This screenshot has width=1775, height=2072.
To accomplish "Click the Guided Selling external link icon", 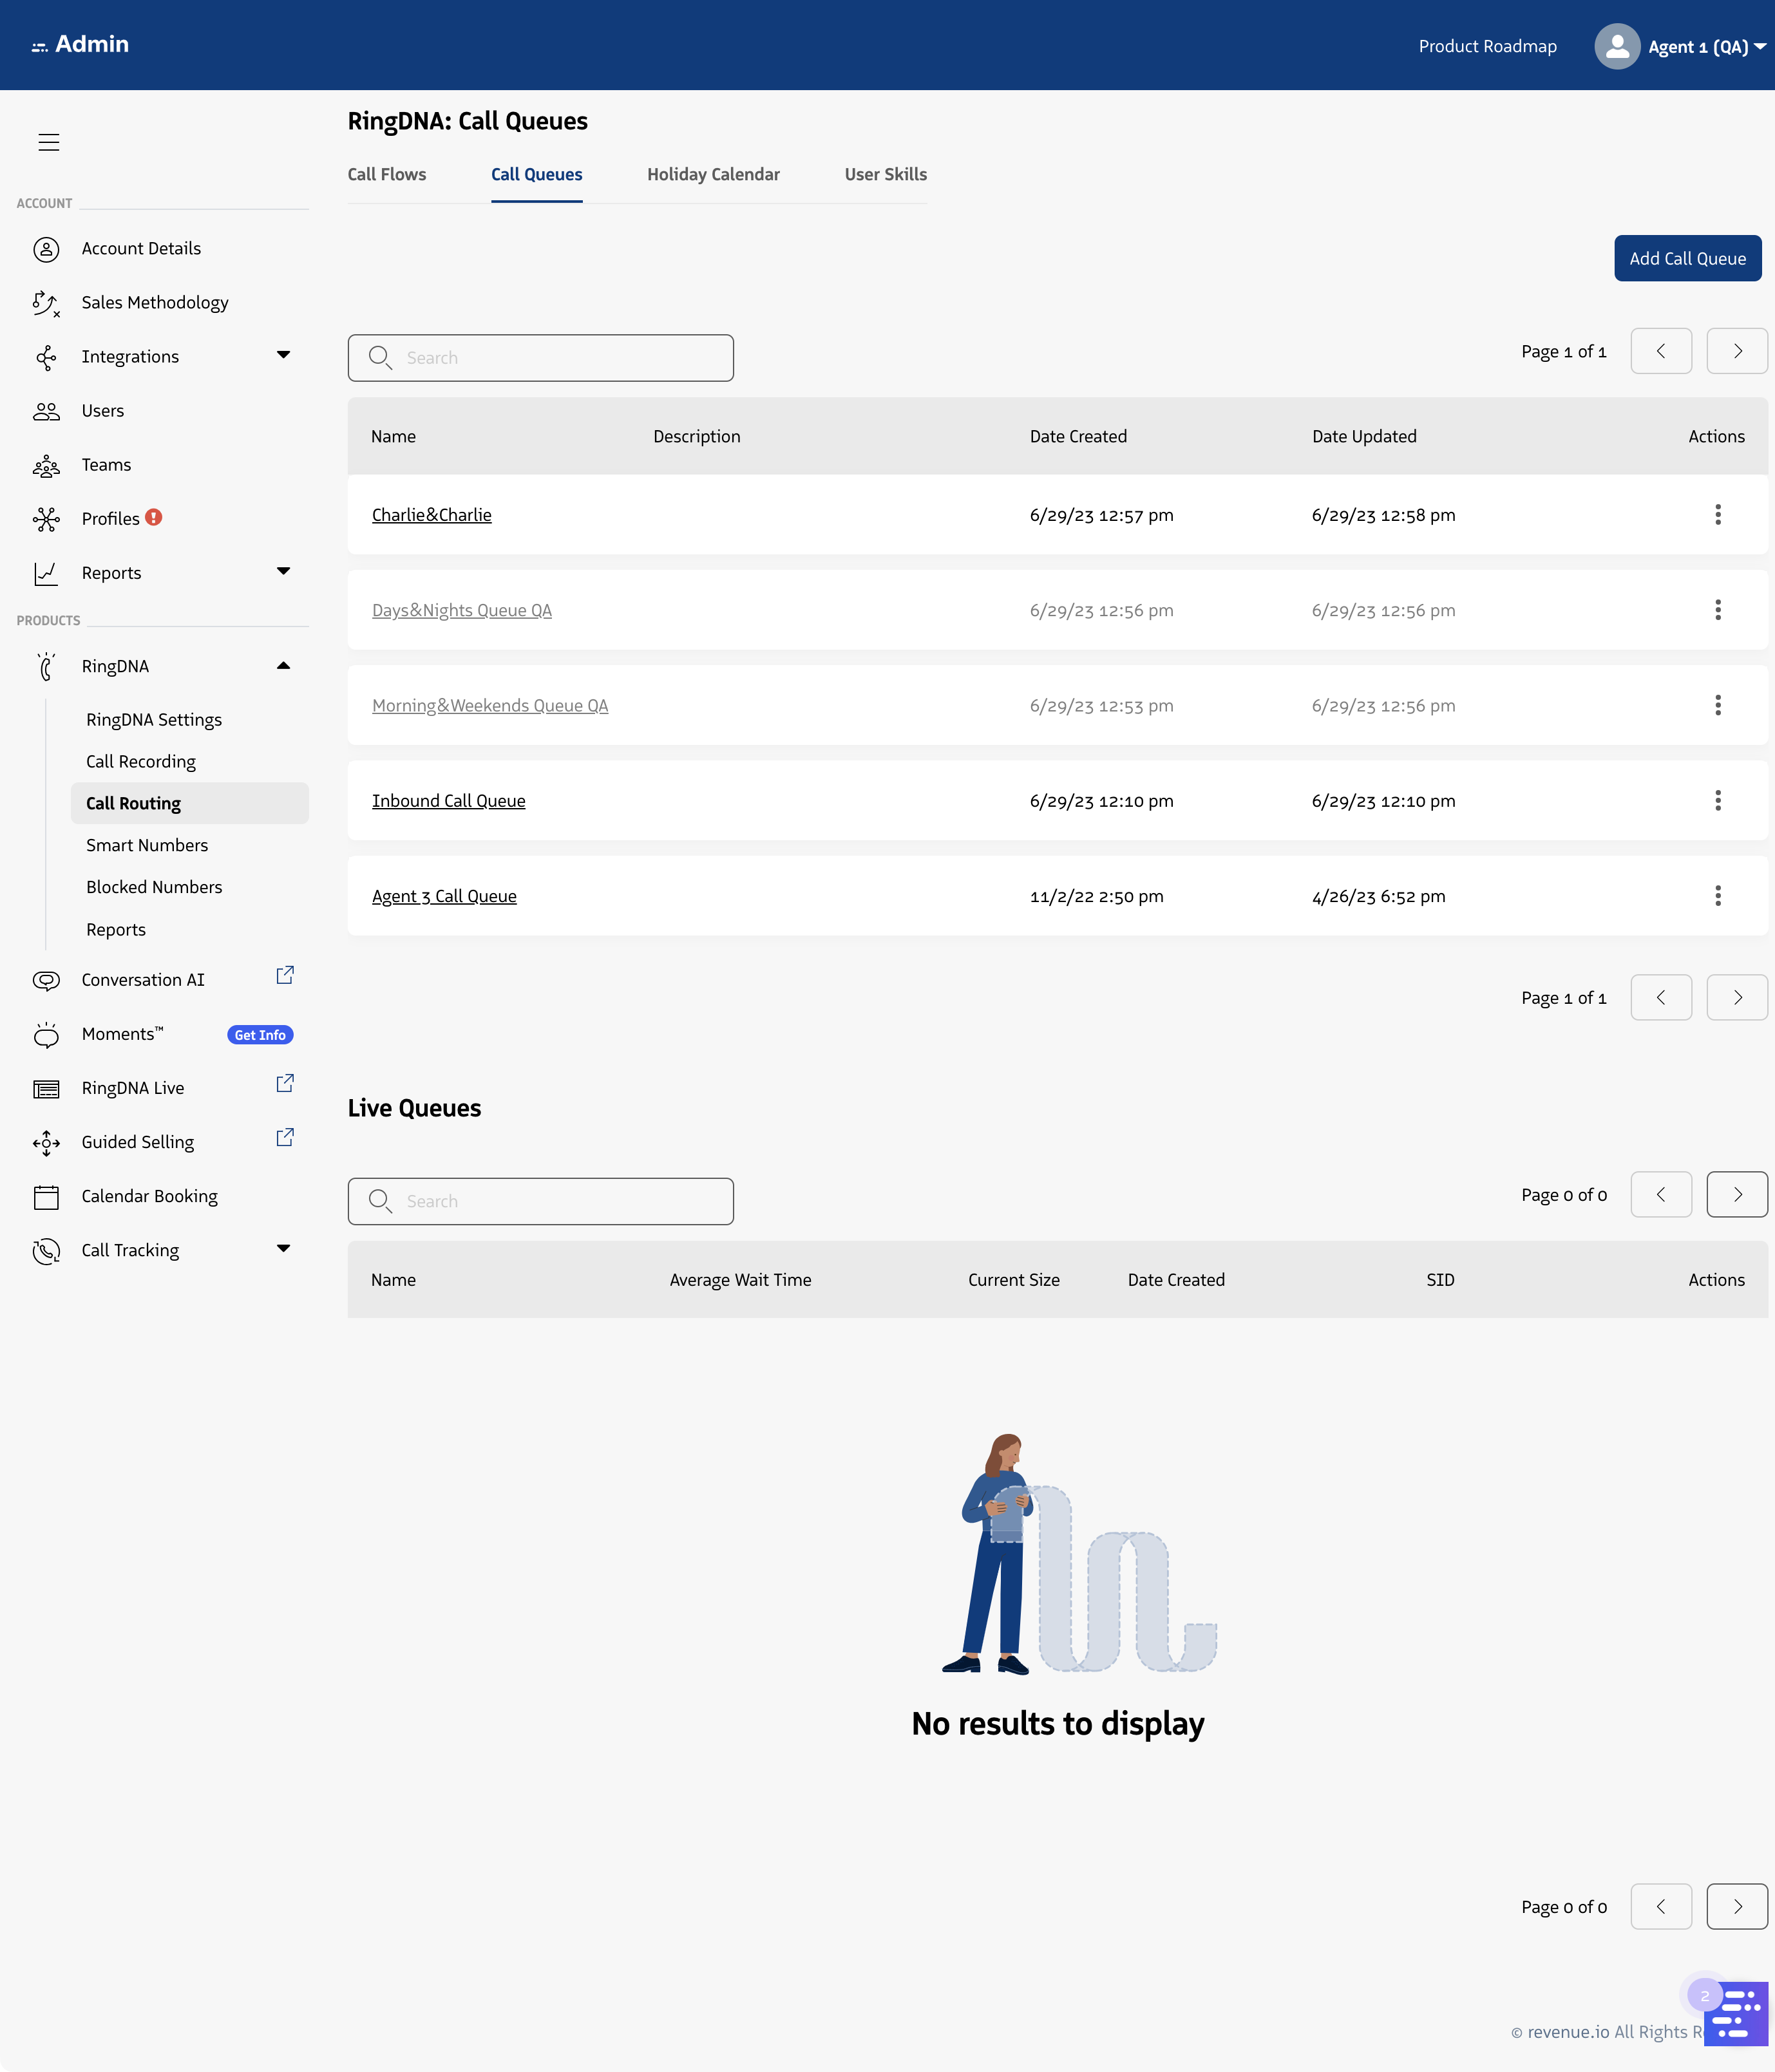I will click(x=285, y=1137).
